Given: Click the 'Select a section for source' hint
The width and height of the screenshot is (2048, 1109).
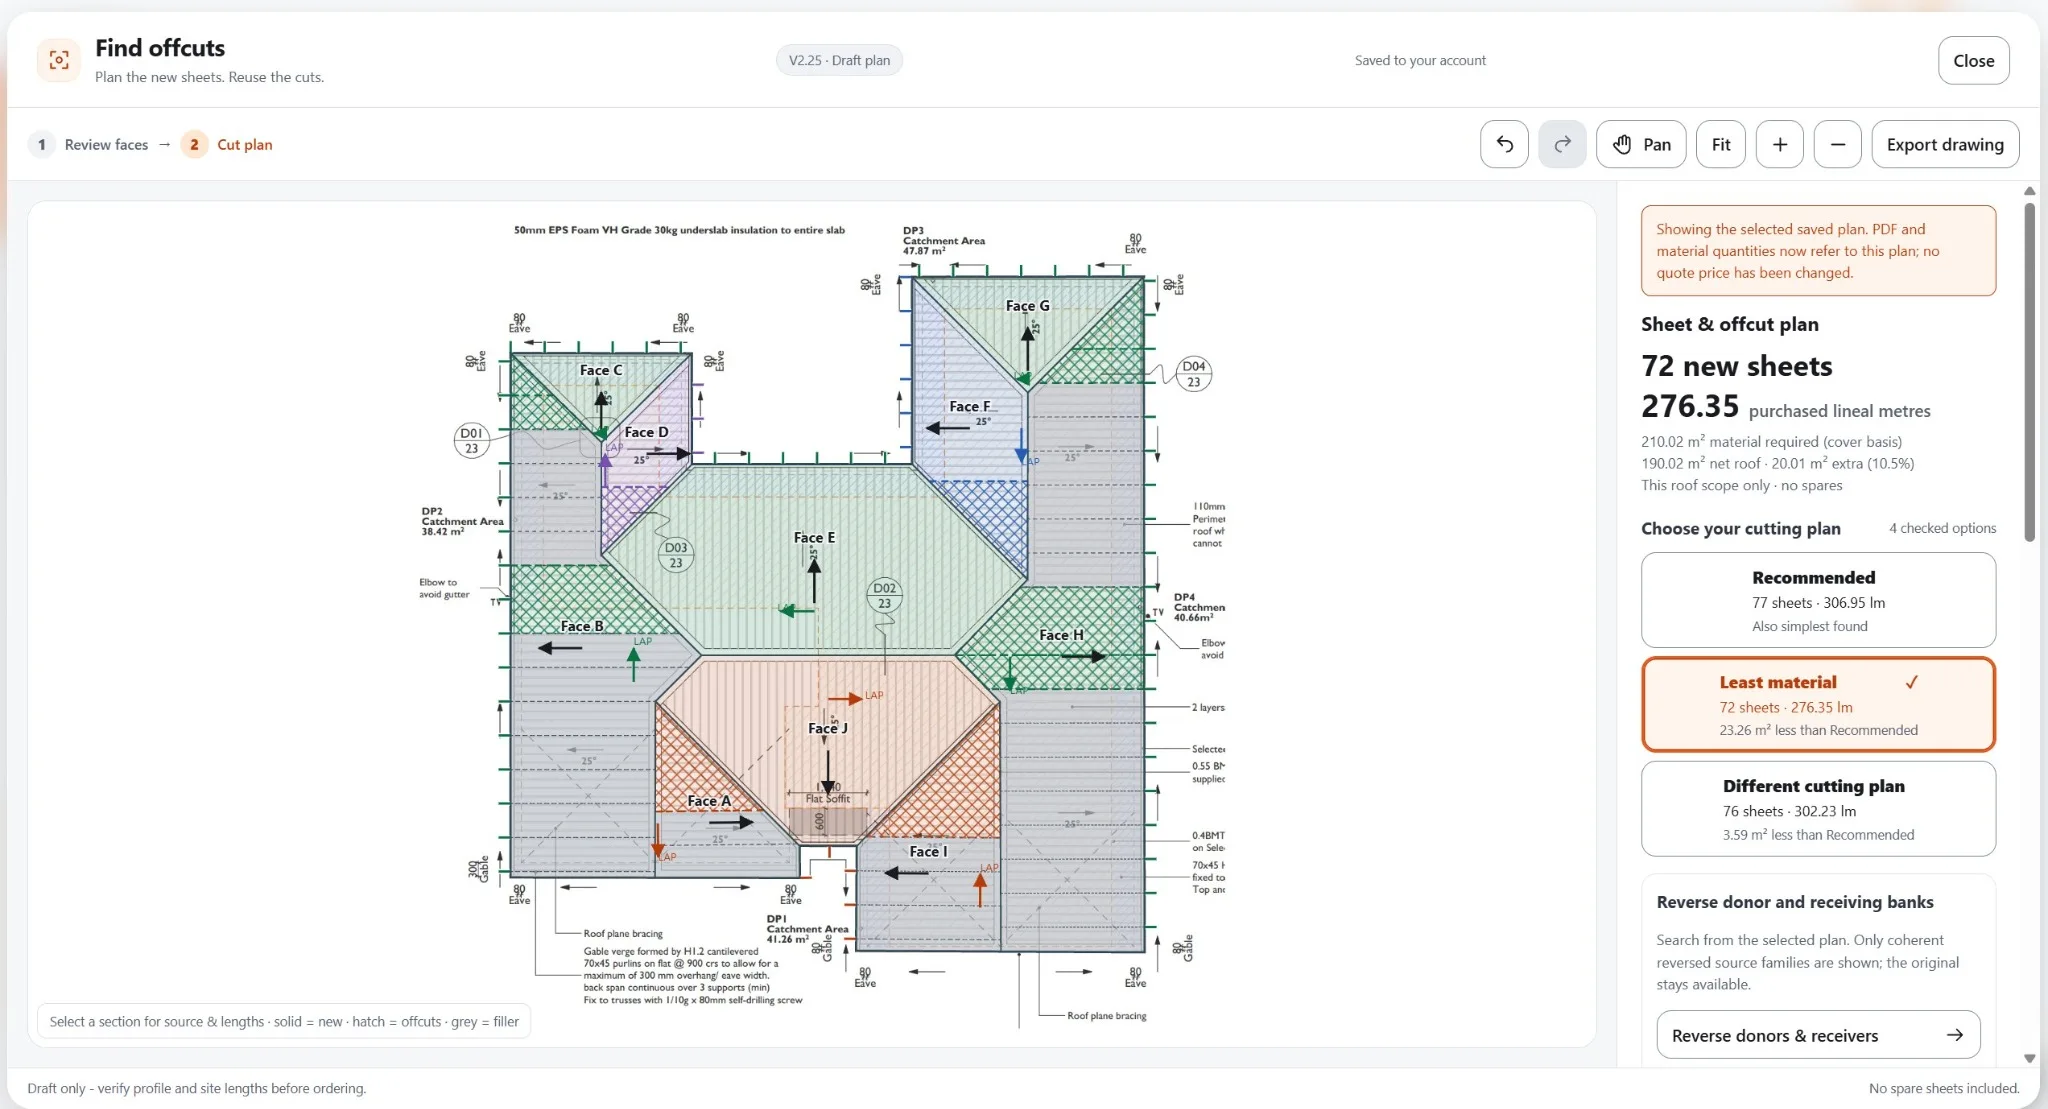Looking at the screenshot, I should (284, 1021).
